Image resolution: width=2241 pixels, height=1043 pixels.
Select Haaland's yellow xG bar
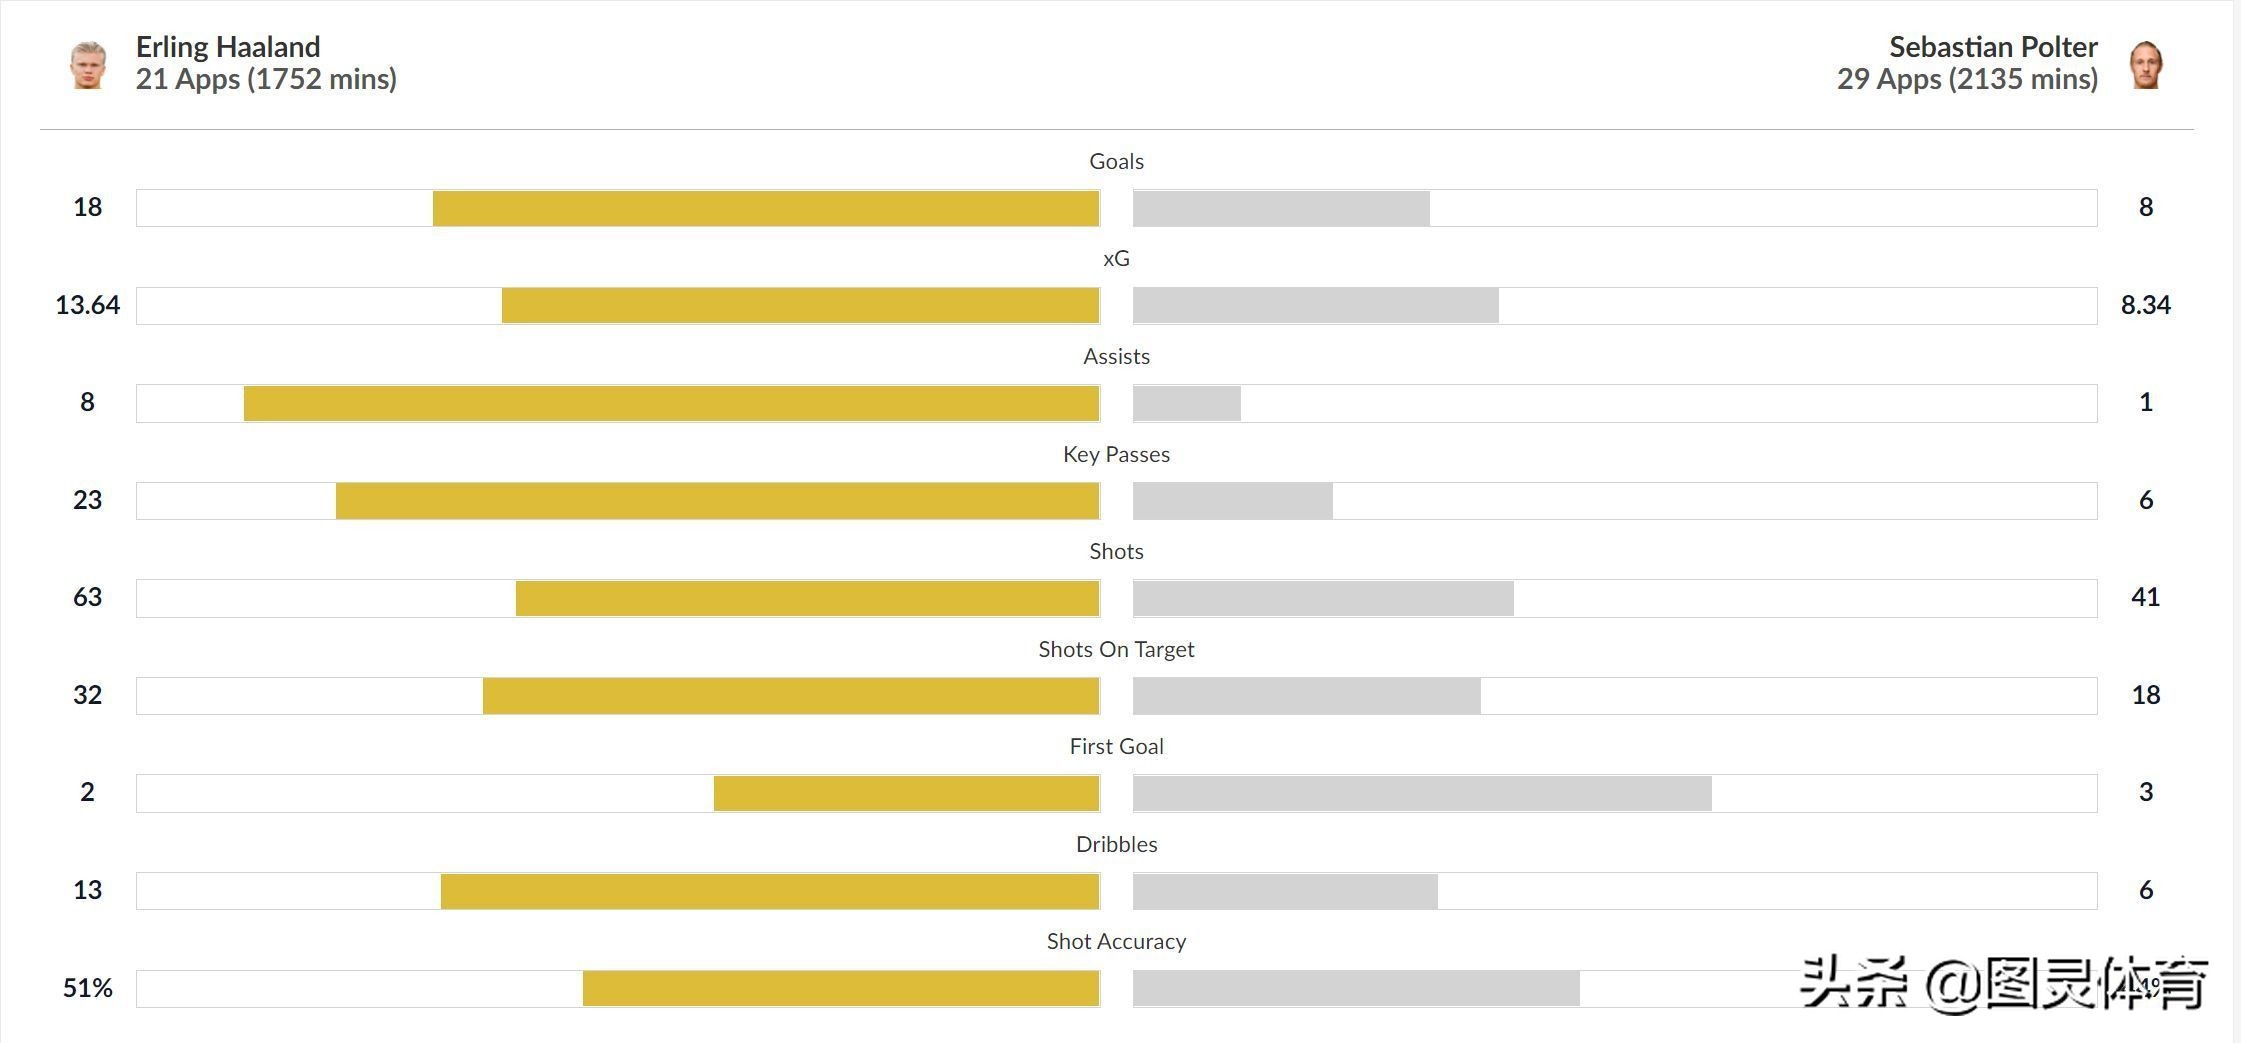pyautogui.click(x=800, y=305)
